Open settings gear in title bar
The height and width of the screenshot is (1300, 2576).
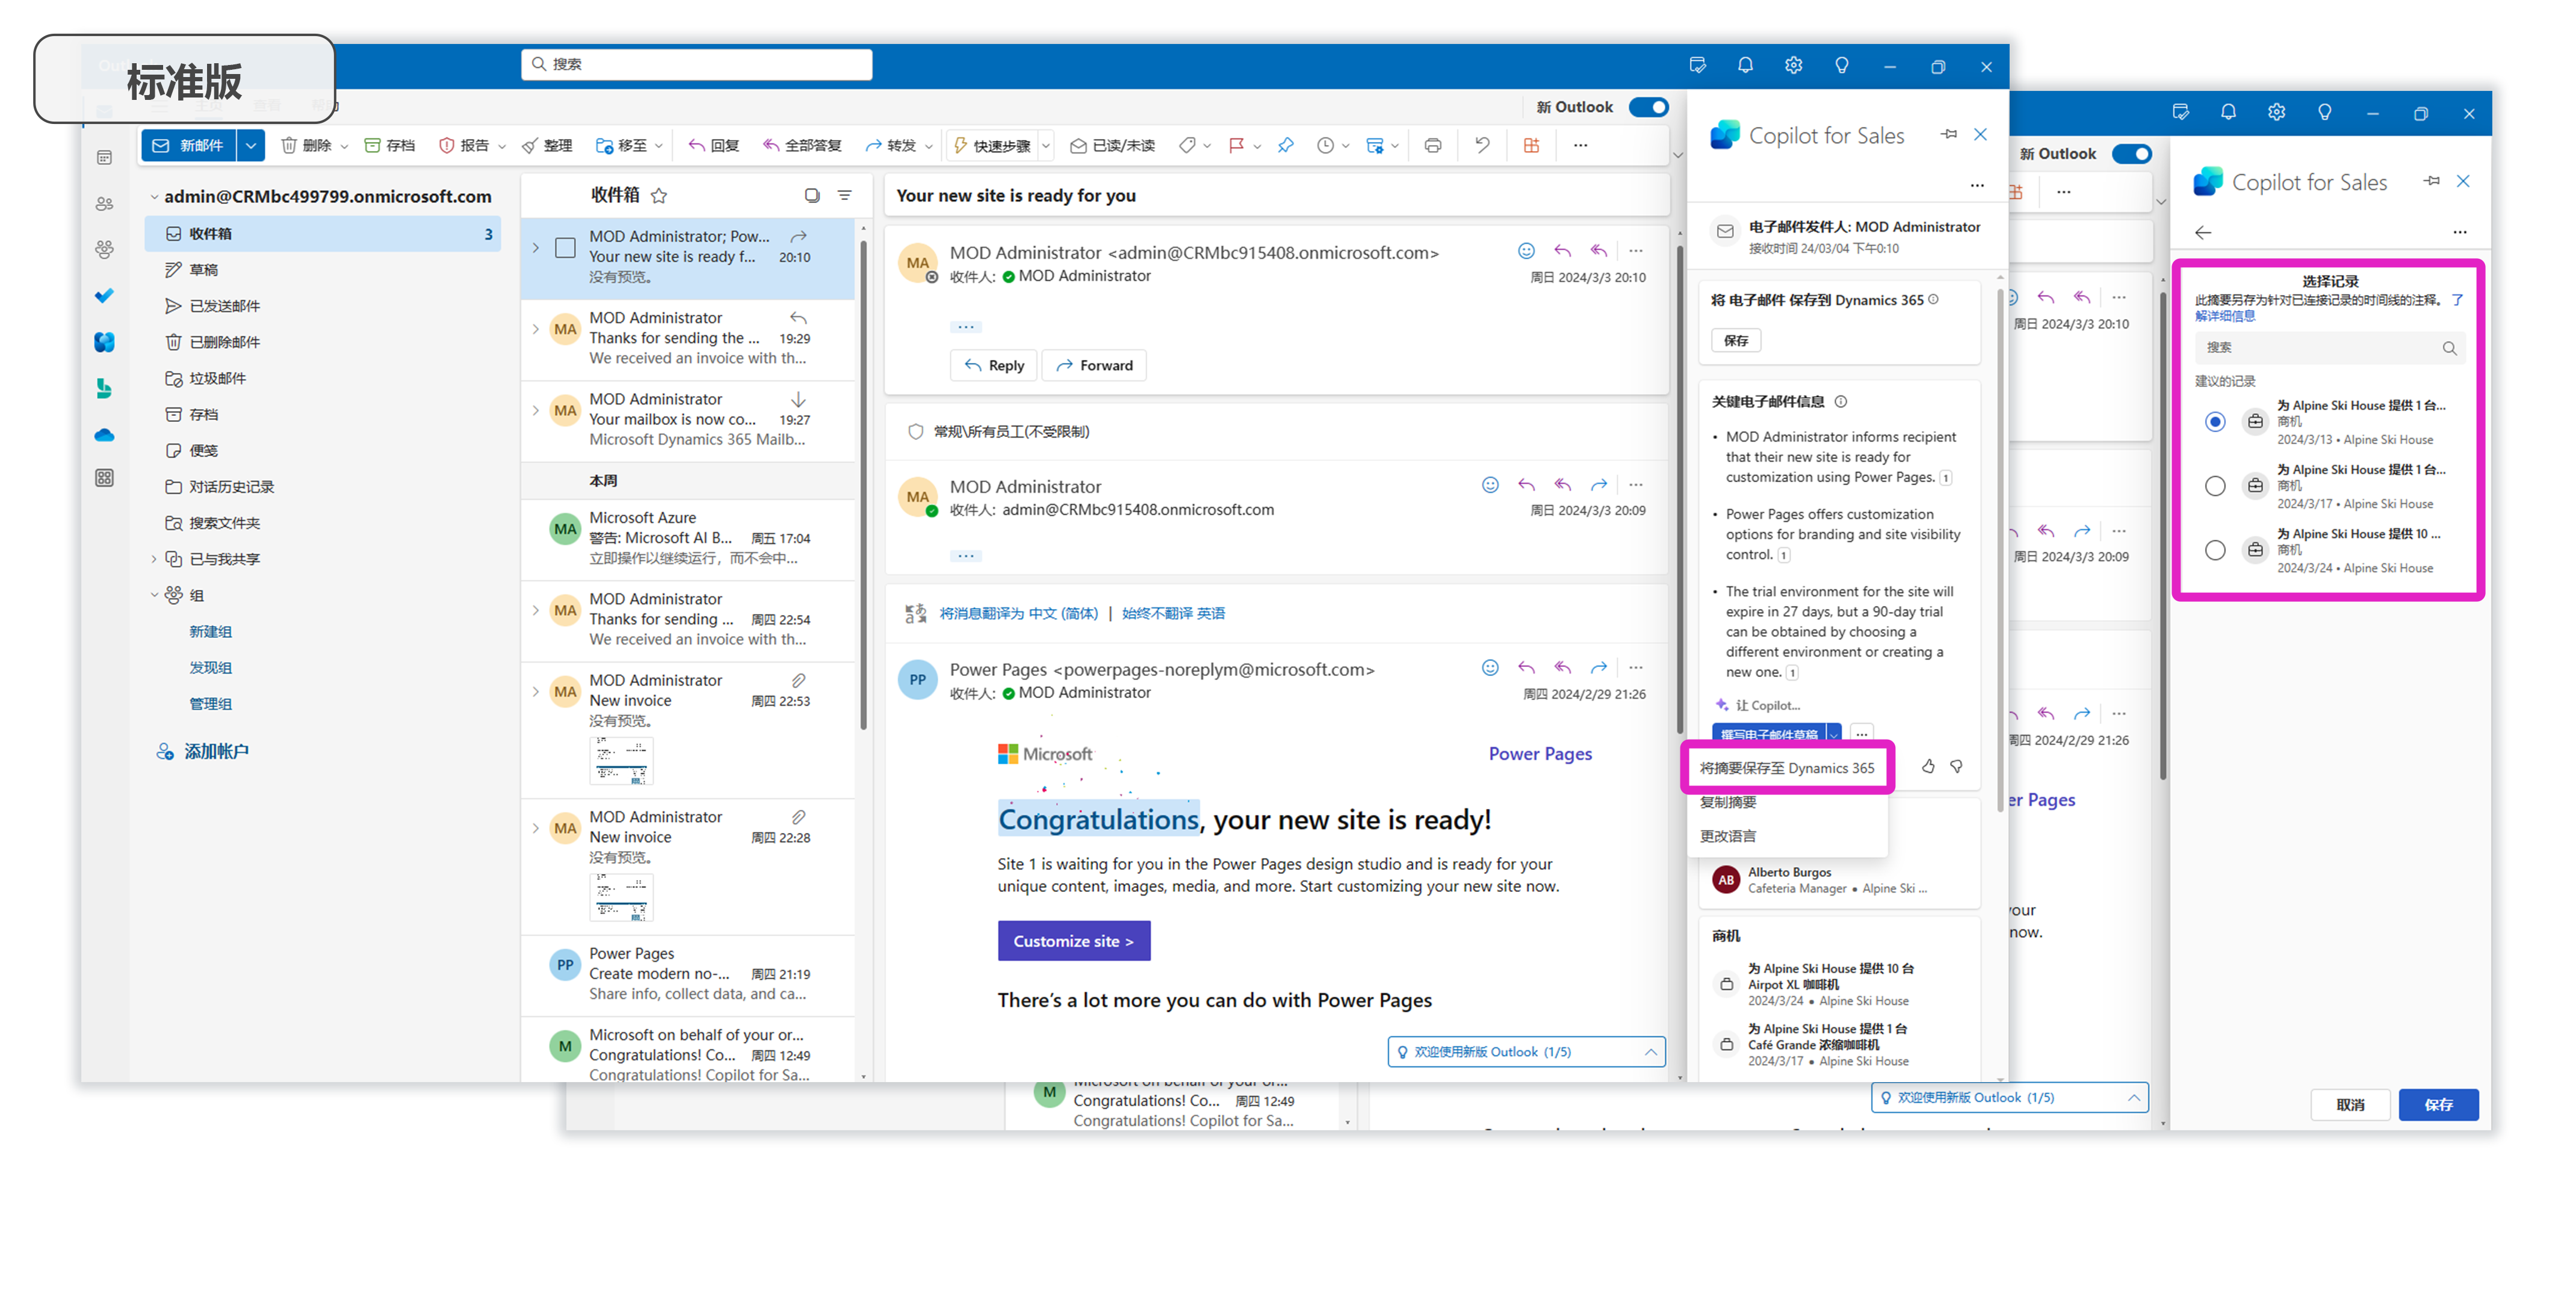pos(1793,66)
